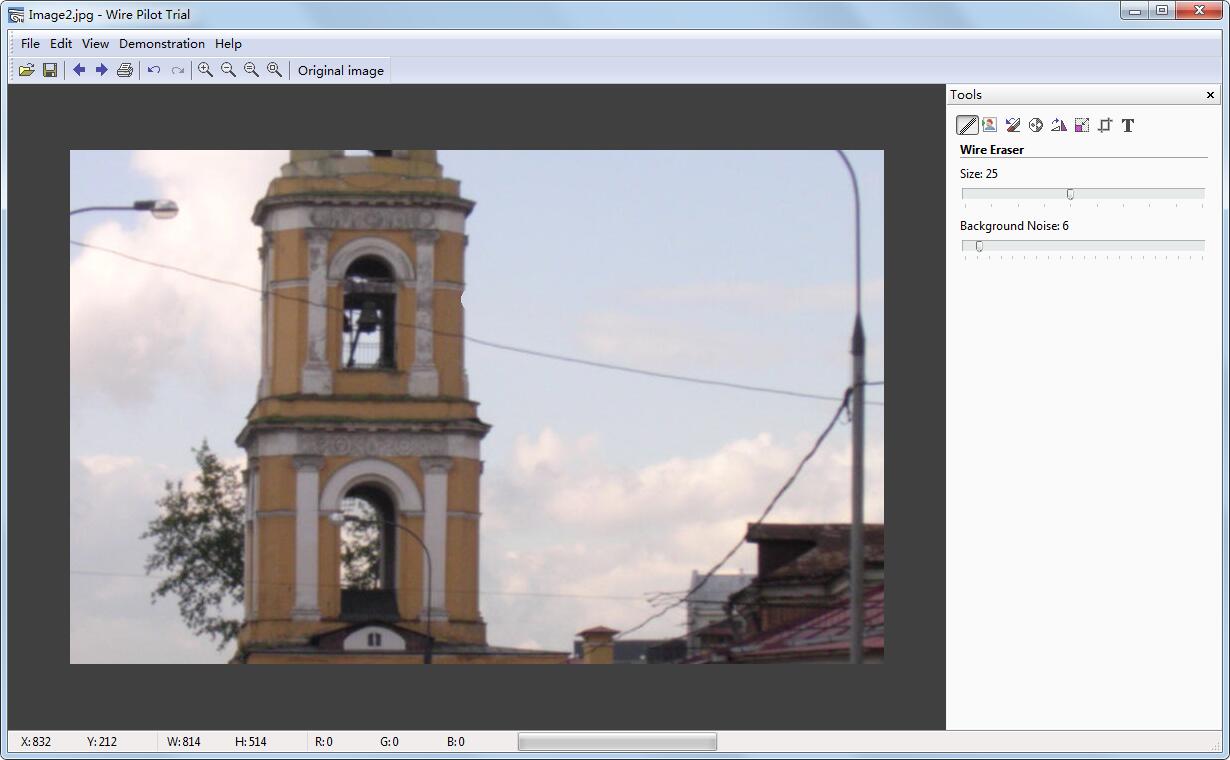Image resolution: width=1230 pixels, height=760 pixels.
Task: Choose the rotate image triangle tool
Action: (x=1059, y=125)
